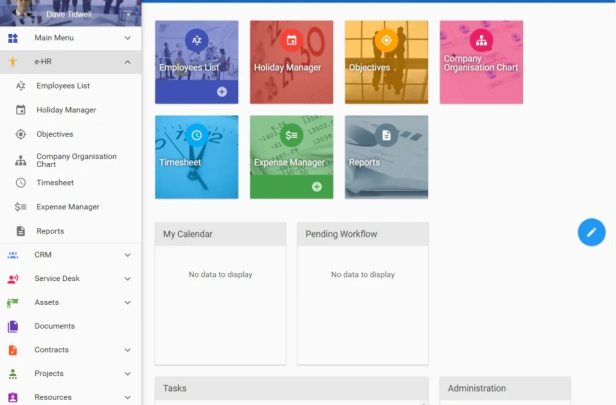
Task: Click the calendar icon on Holiday Manager tile
Action: (292, 40)
